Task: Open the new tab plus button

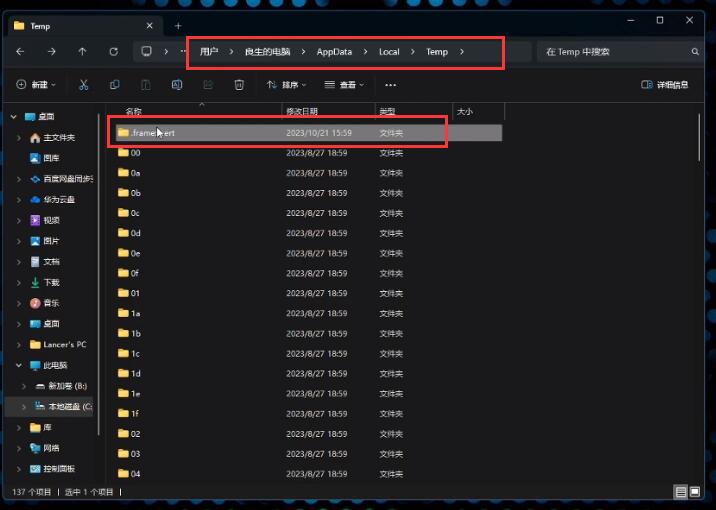Action: (x=178, y=25)
